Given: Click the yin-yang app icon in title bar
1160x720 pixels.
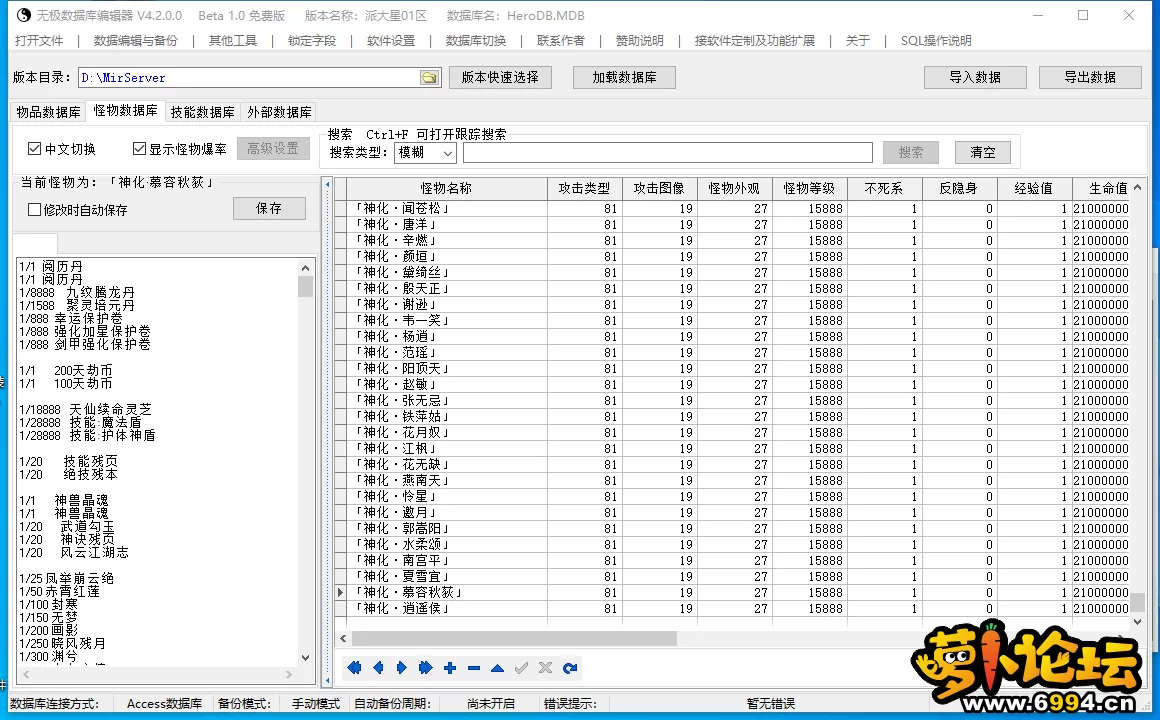Looking at the screenshot, I should pos(24,15).
